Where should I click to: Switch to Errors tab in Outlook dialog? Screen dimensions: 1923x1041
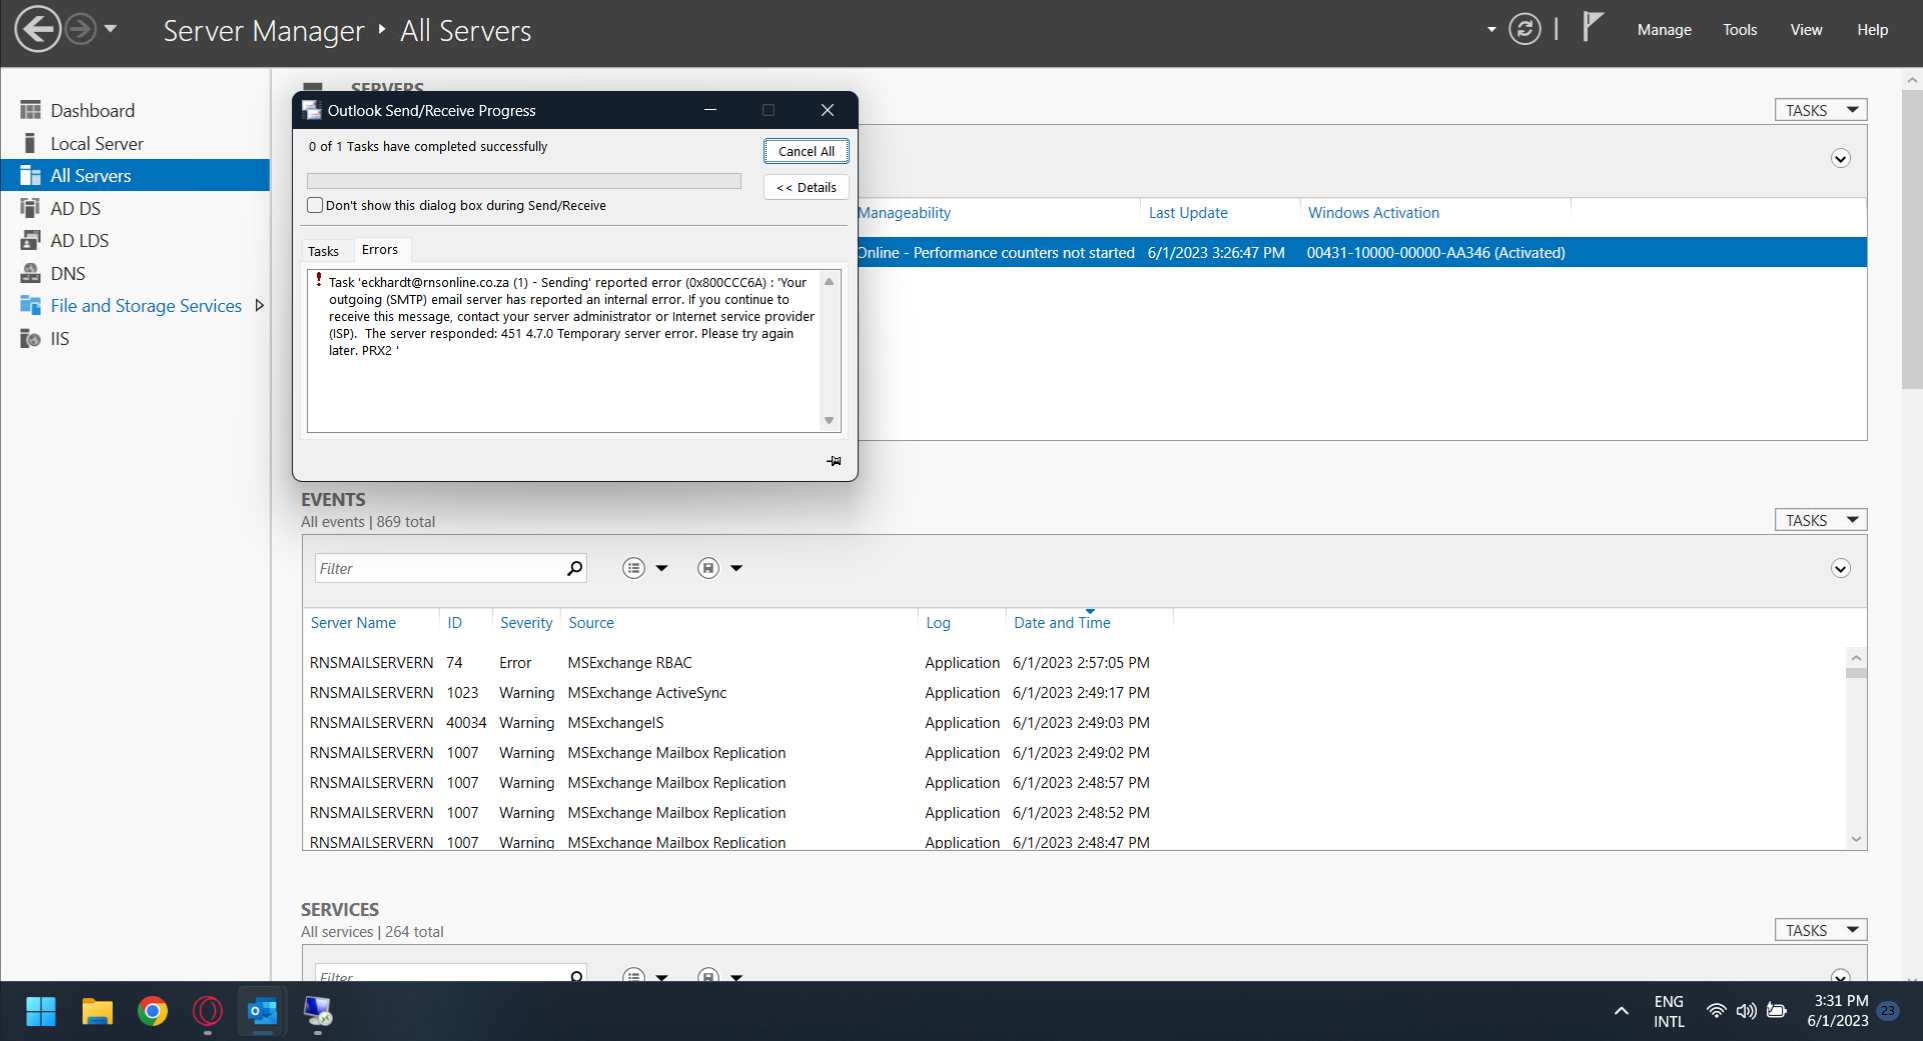point(380,250)
